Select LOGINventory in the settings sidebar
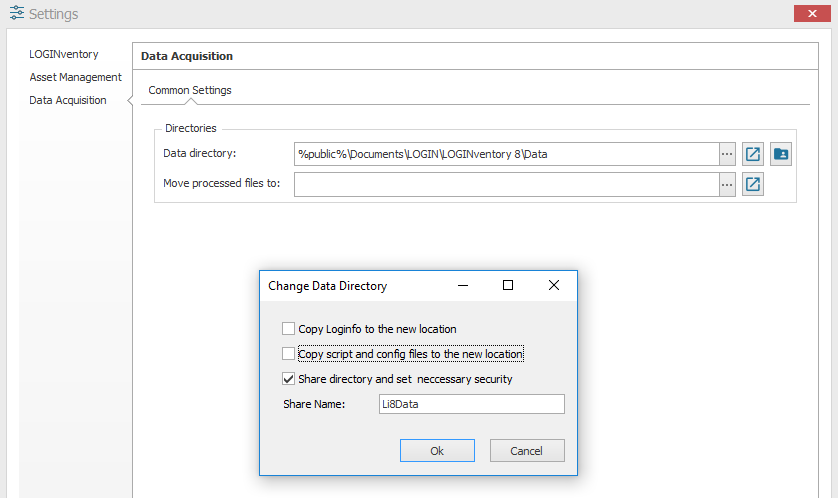 click(64, 54)
